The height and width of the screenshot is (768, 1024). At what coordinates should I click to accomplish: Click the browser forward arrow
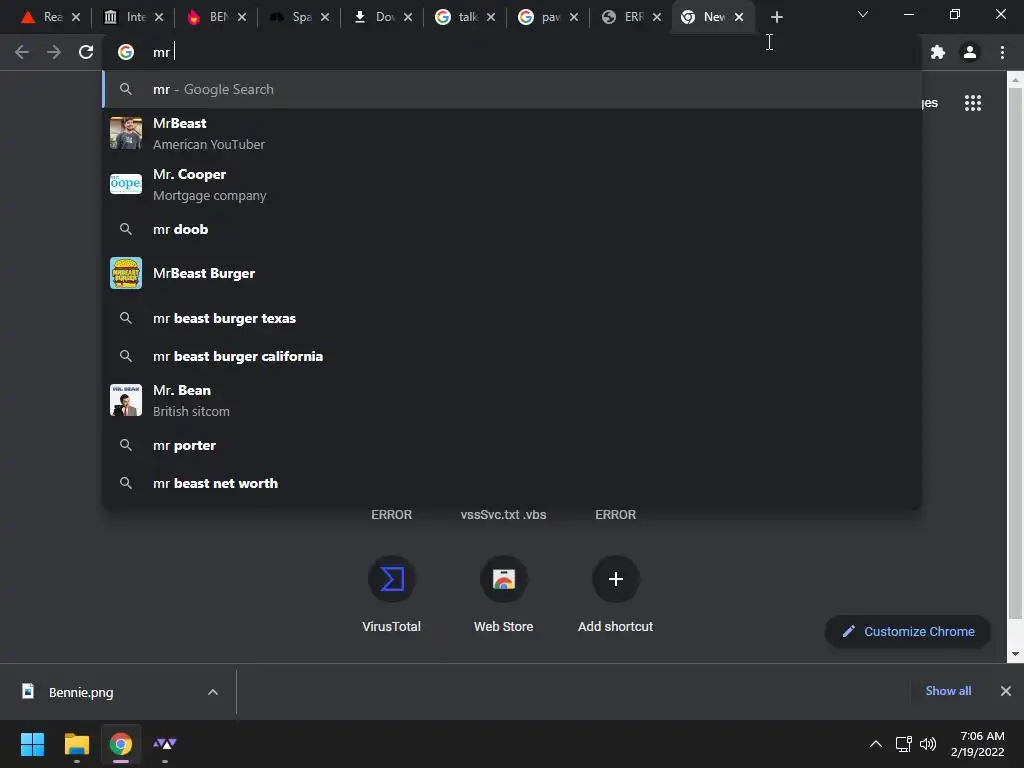point(54,52)
